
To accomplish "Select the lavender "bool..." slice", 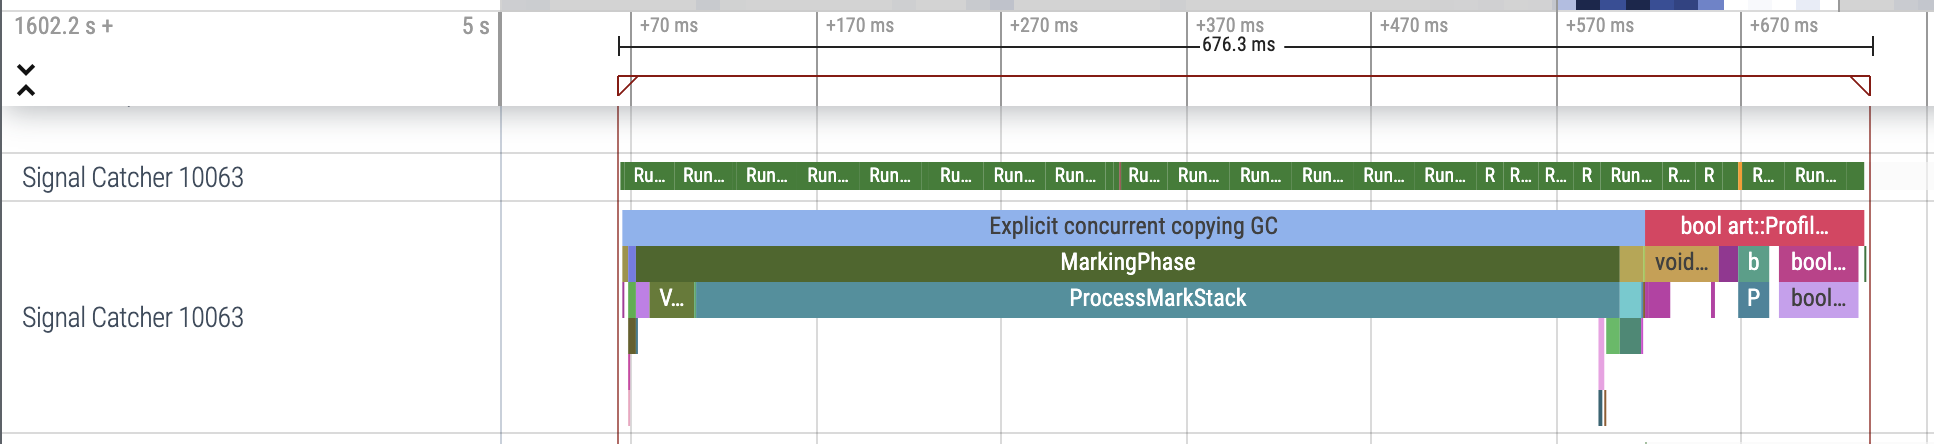I will [1818, 299].
